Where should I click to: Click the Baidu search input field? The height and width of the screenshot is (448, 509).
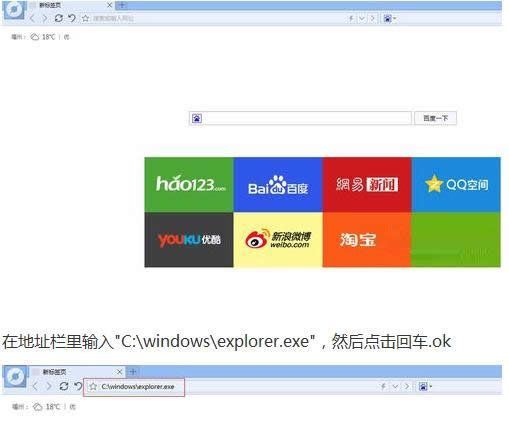click(x=300, y=118)
